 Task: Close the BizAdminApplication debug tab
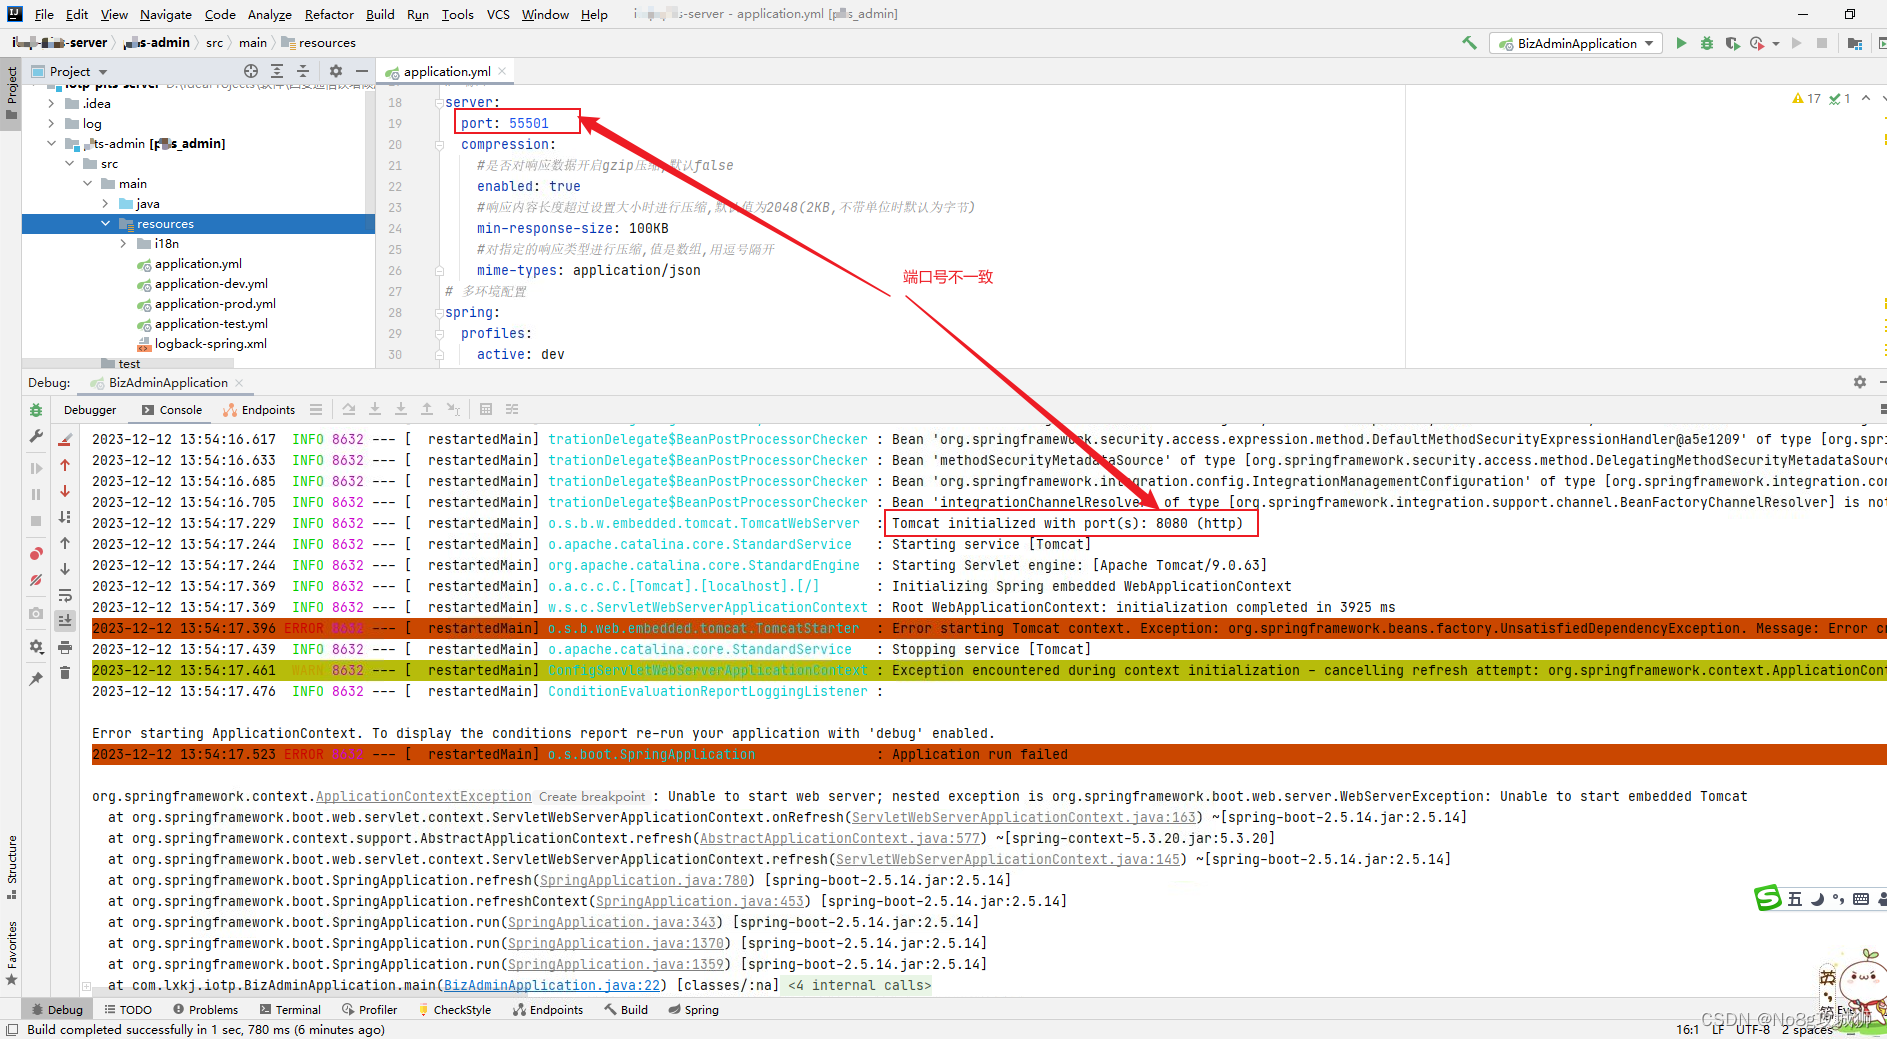239,383
